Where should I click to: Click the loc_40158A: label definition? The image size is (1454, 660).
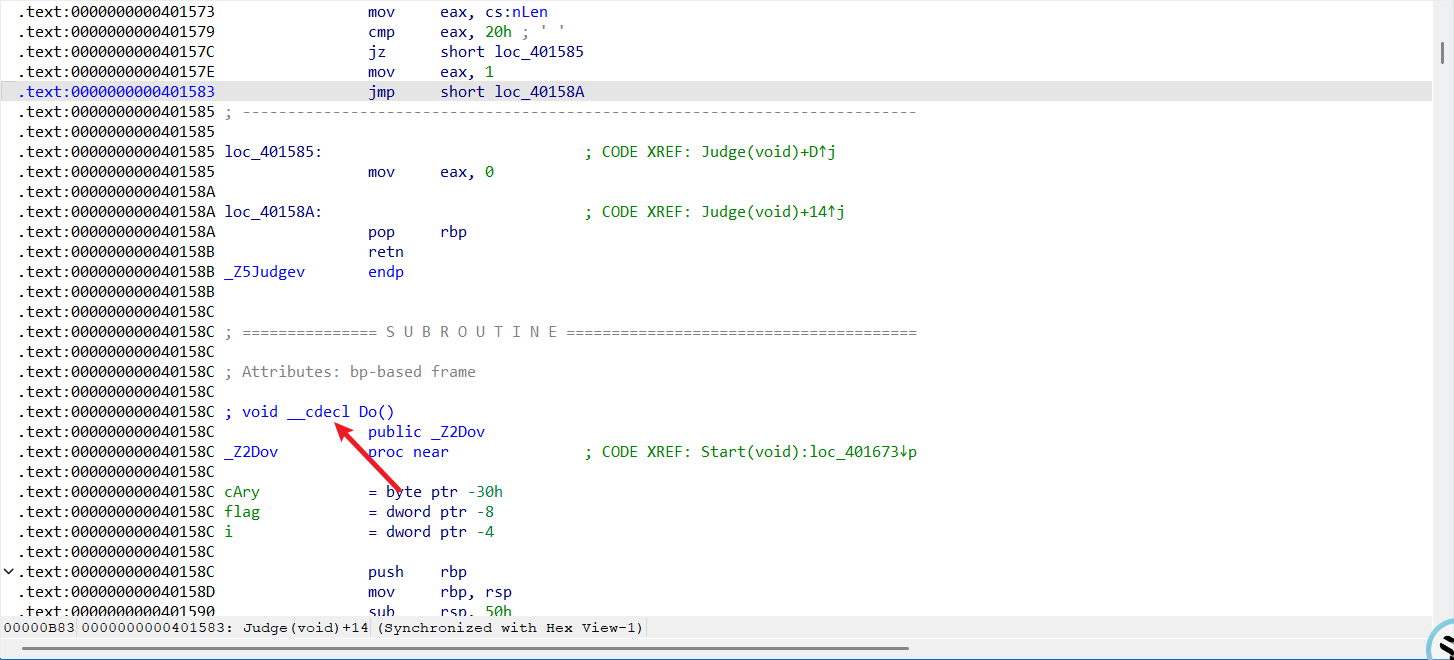[x=273, y=212]
